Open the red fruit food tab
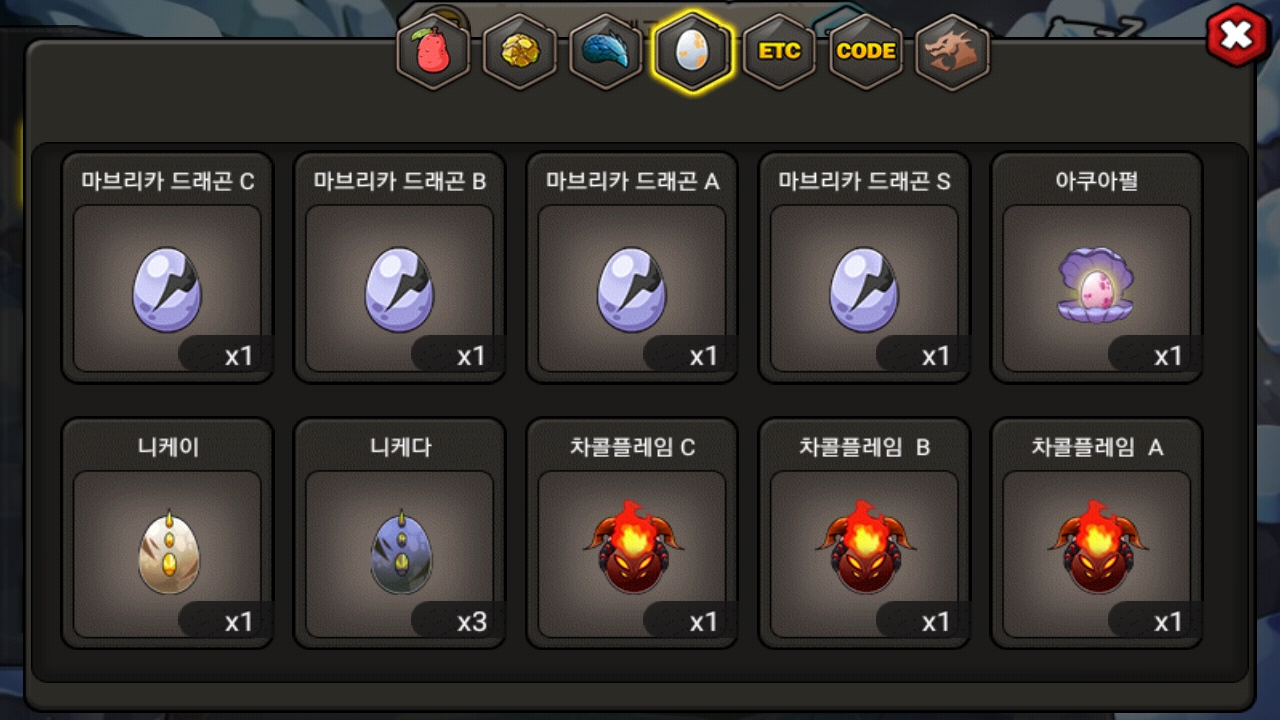The width and height of the screenshot is (1280, 720). point(433,51)
